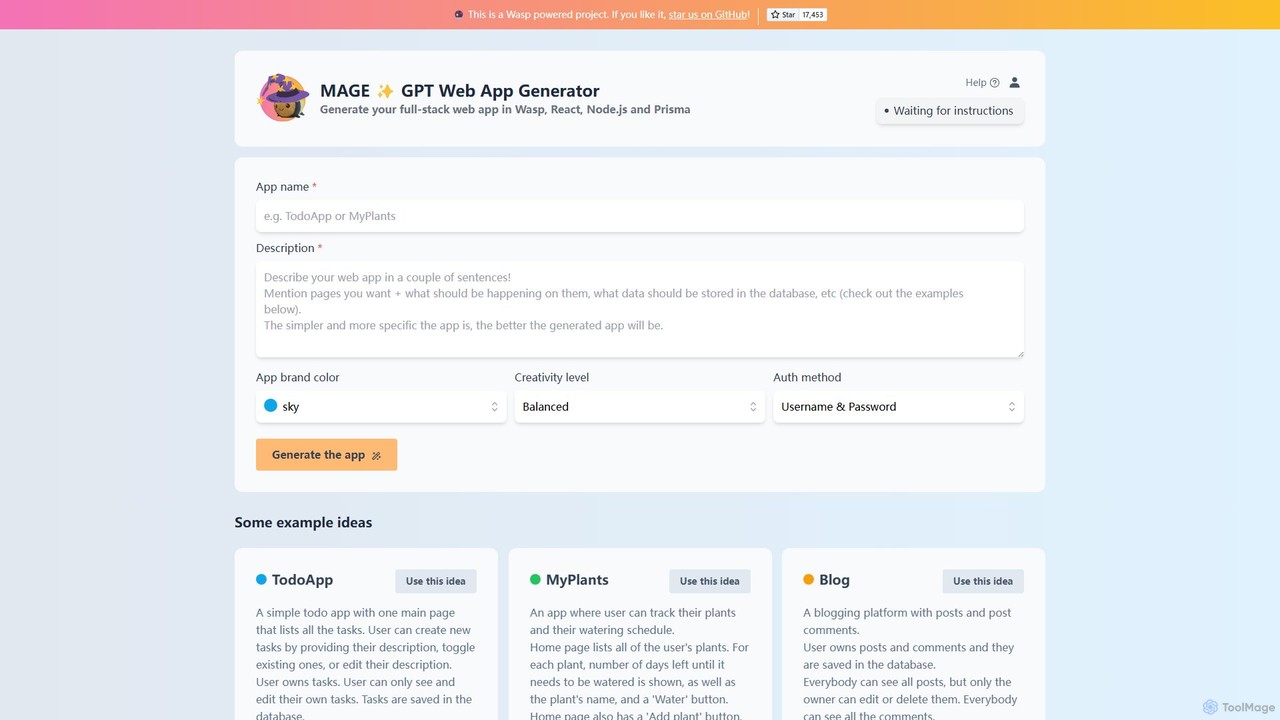Click the magic wand icon on Generate button

click(x=376, y=456)
